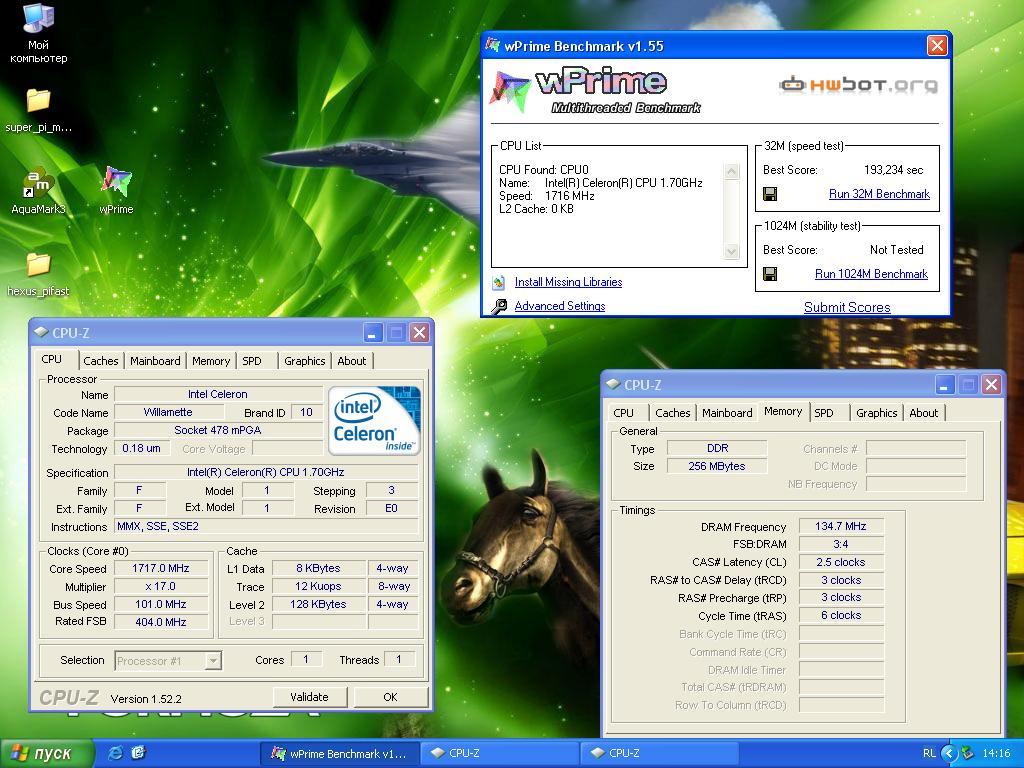Click the Install Missing Libraries icon
The width and height of the screenshot is (1024, 768).
click(499, 282)
